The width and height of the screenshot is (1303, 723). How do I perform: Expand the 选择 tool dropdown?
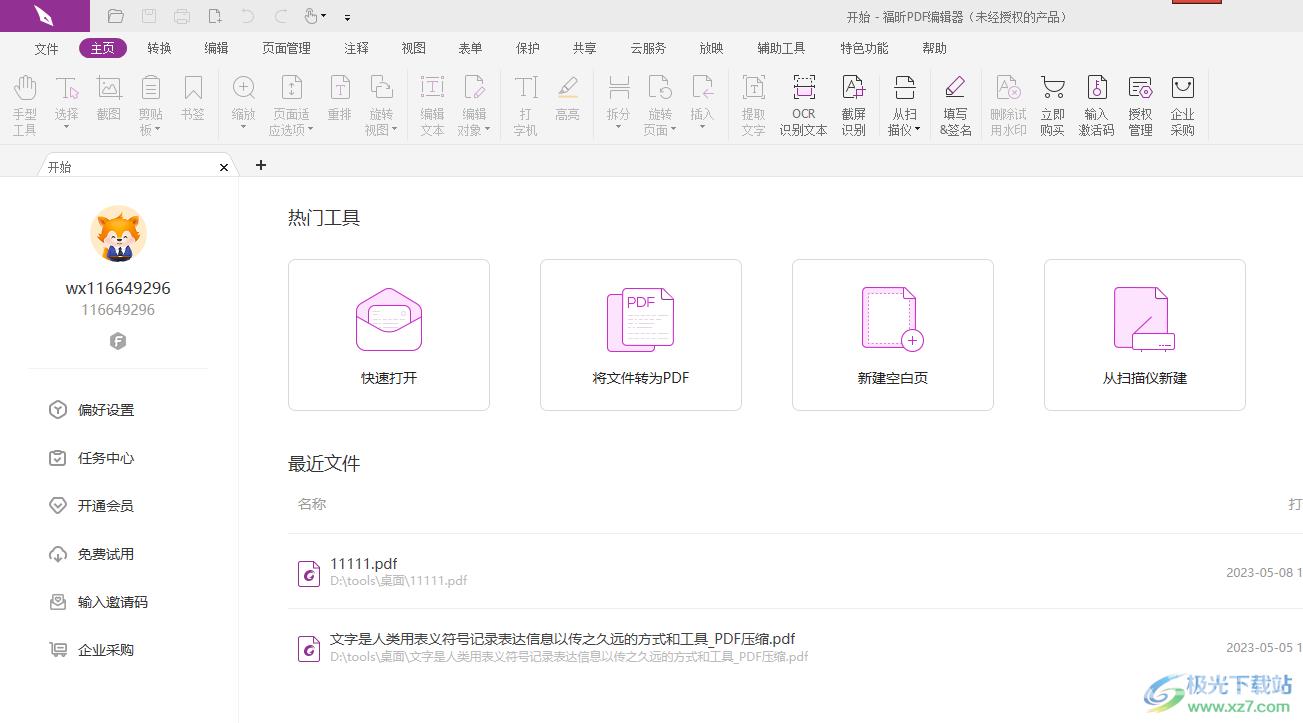pos(67,129)
